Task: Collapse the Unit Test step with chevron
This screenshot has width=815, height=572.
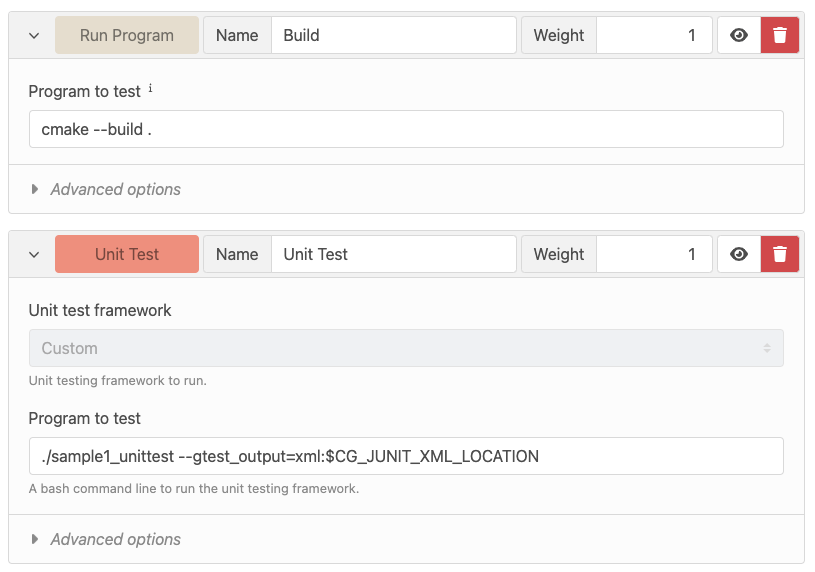Action: (x=34, y=255)
